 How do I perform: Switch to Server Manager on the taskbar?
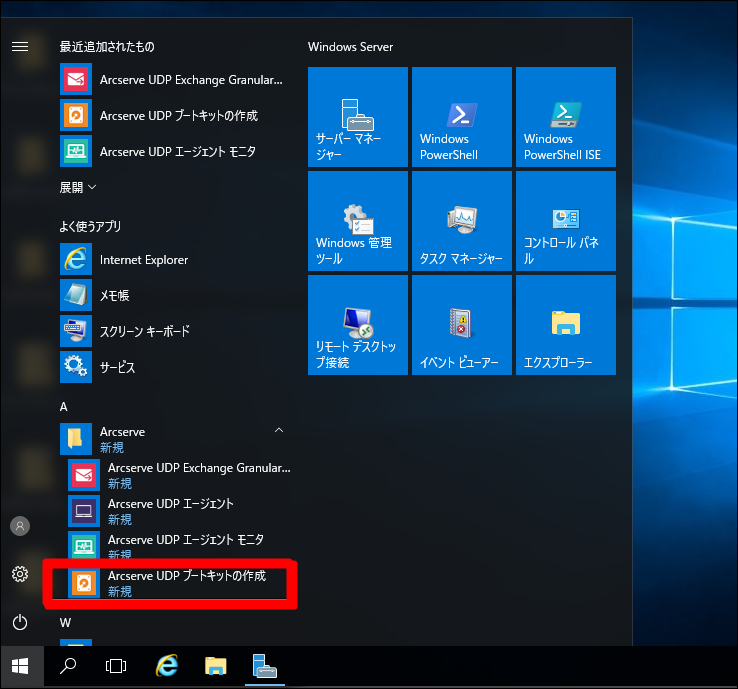[x=265, y=666]
